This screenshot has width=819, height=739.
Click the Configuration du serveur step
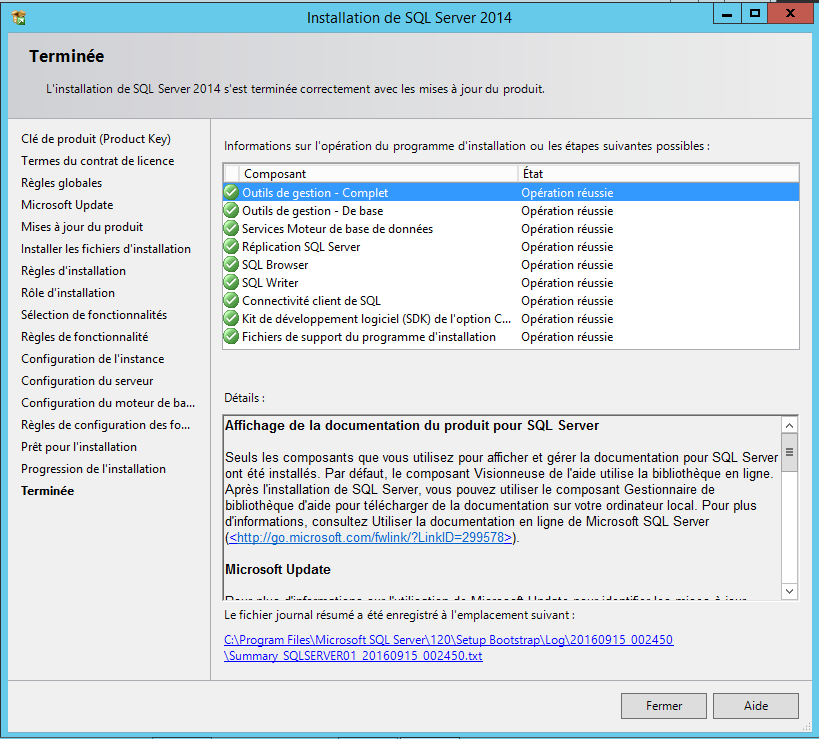click(x=87, y=381)
